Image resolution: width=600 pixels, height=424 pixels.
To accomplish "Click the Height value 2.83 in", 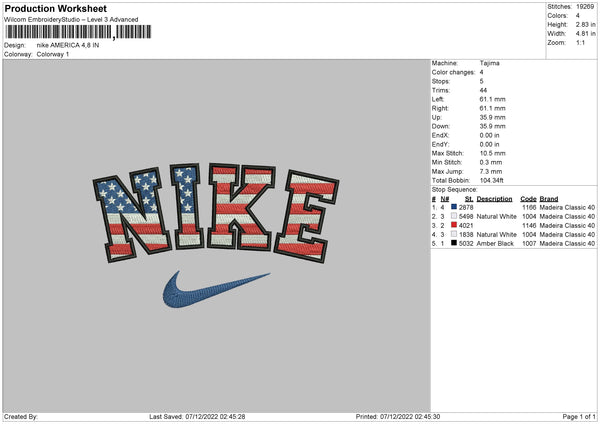I will (585, 24).
